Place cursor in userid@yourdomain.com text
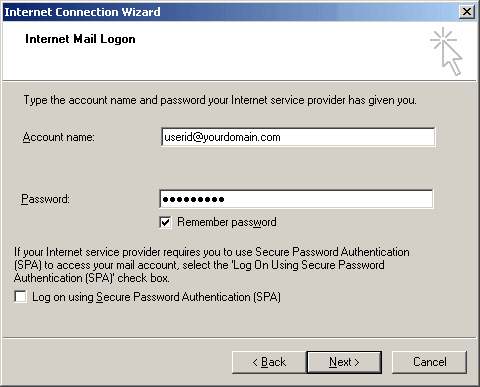Image resolution: width=480 pixels, height=387 pixels. (x=222, y=137)
